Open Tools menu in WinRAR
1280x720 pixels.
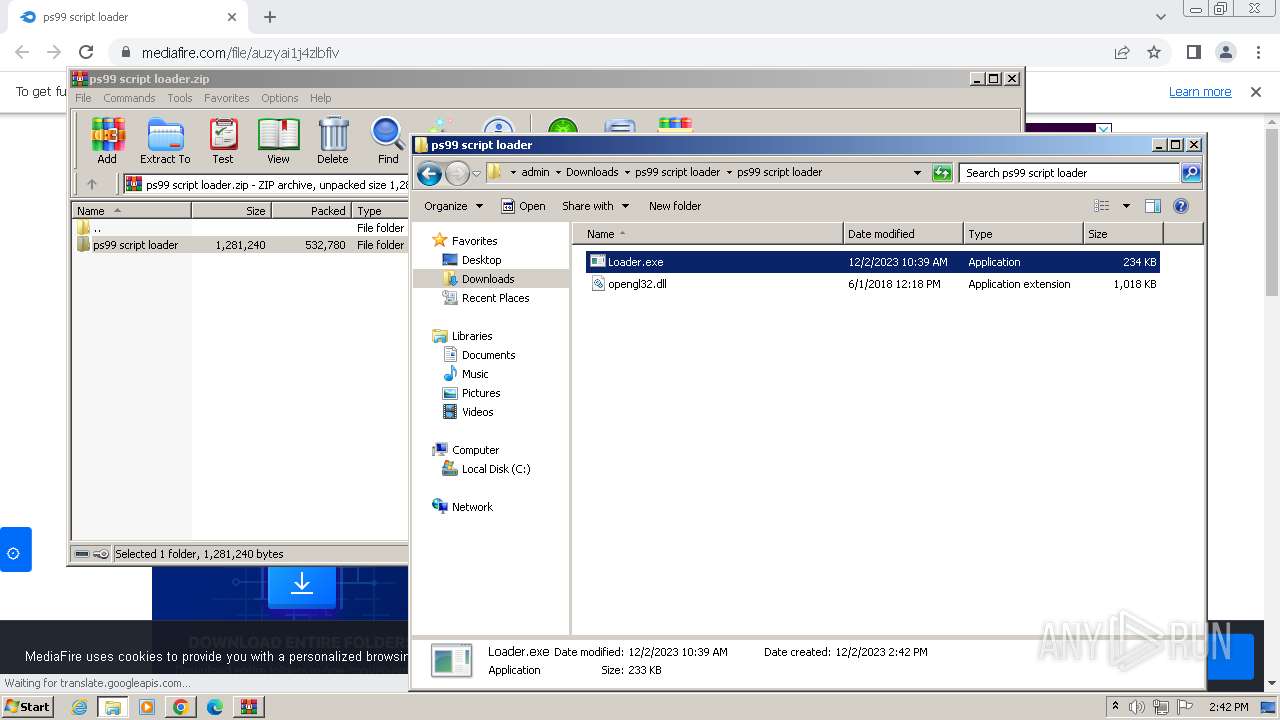[x=180, y=98]
